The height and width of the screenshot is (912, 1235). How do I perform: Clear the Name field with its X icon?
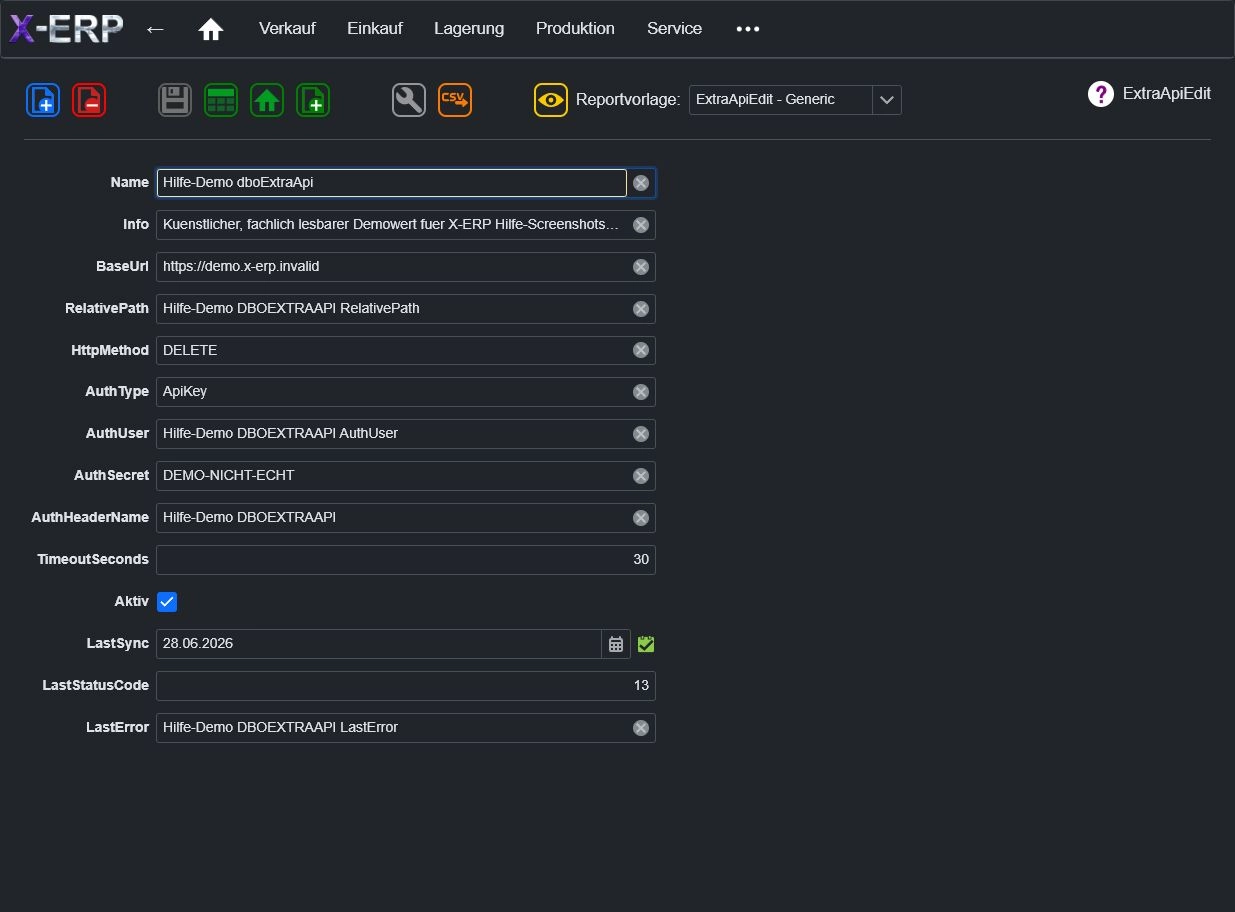(641, 183)
